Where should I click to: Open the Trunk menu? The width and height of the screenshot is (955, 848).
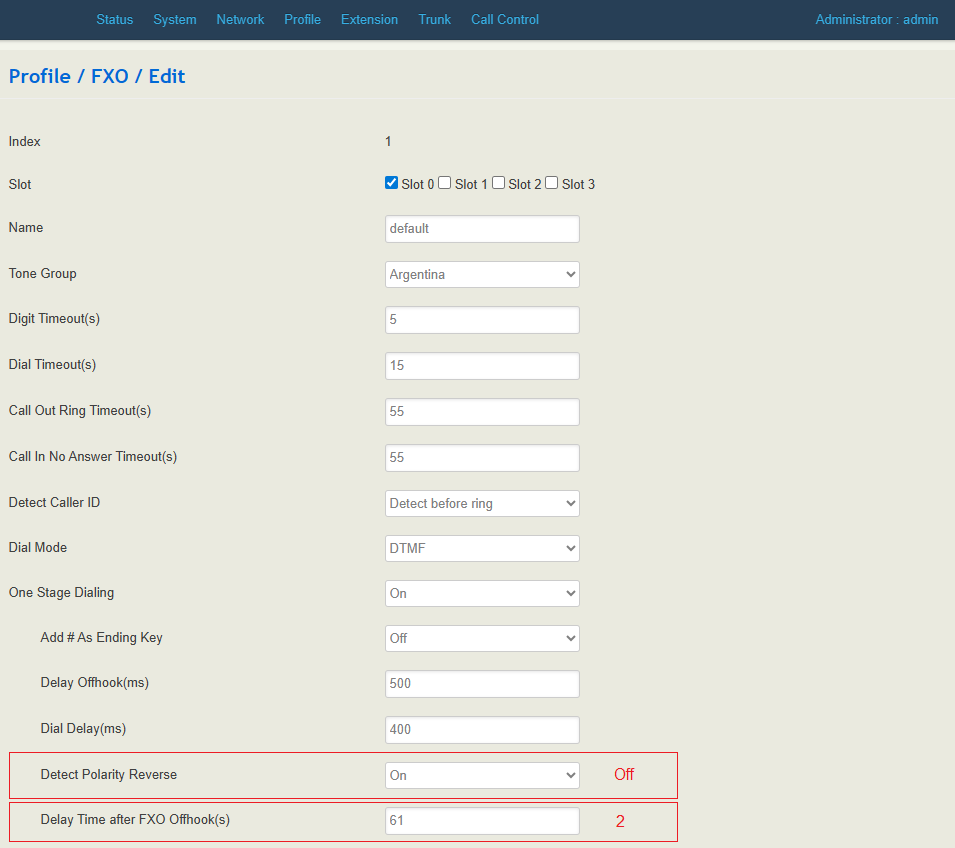point(434,19)
